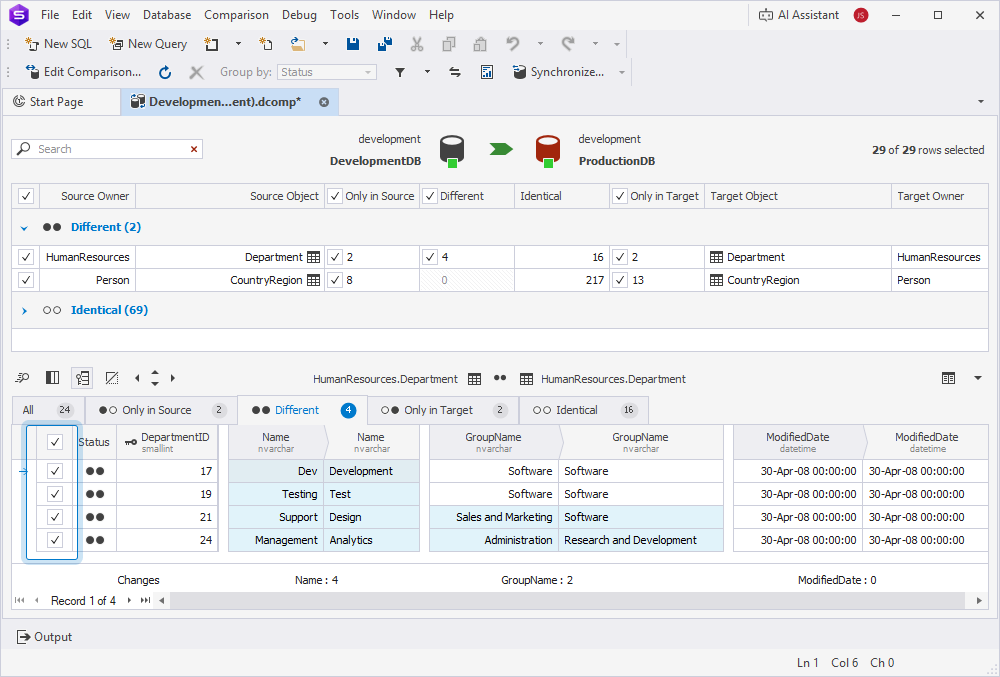Collapse the Different (2) group

[x=24, y=227]
